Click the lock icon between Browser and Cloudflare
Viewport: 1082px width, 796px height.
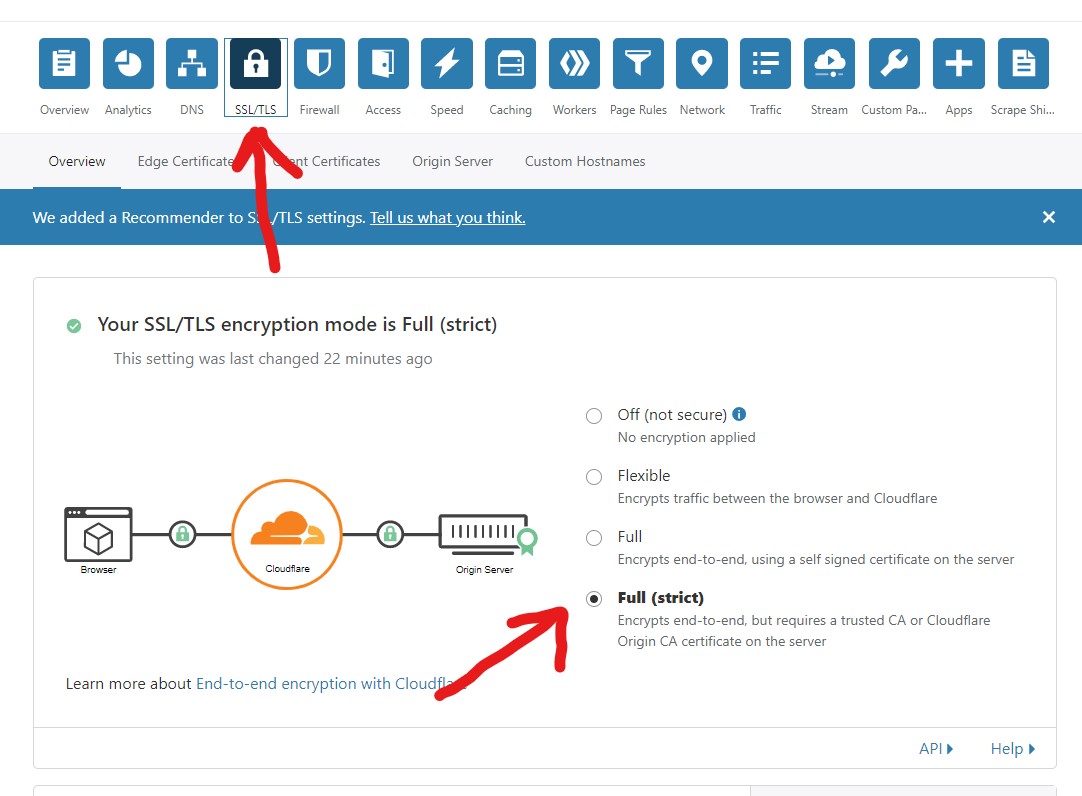click(x=182, y=534)
